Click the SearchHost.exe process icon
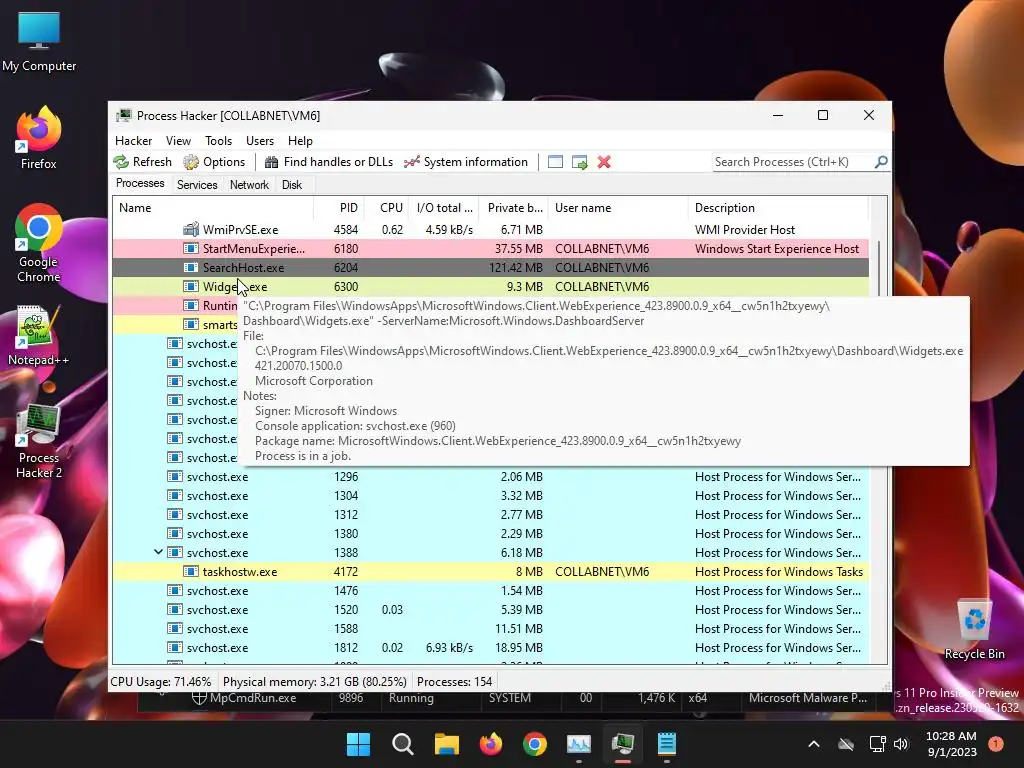Screen dimensions: 1024x768 click(x=191, y=267)
